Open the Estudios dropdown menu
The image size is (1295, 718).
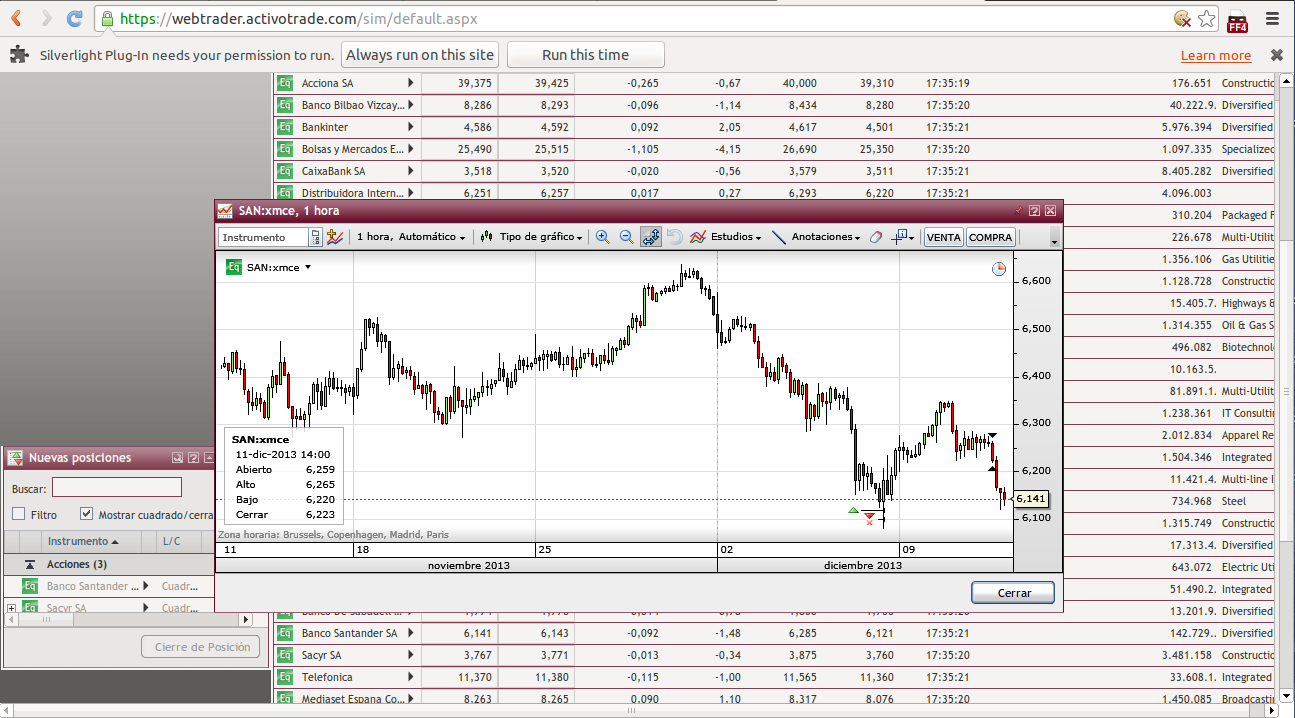(x=736, y=237)
